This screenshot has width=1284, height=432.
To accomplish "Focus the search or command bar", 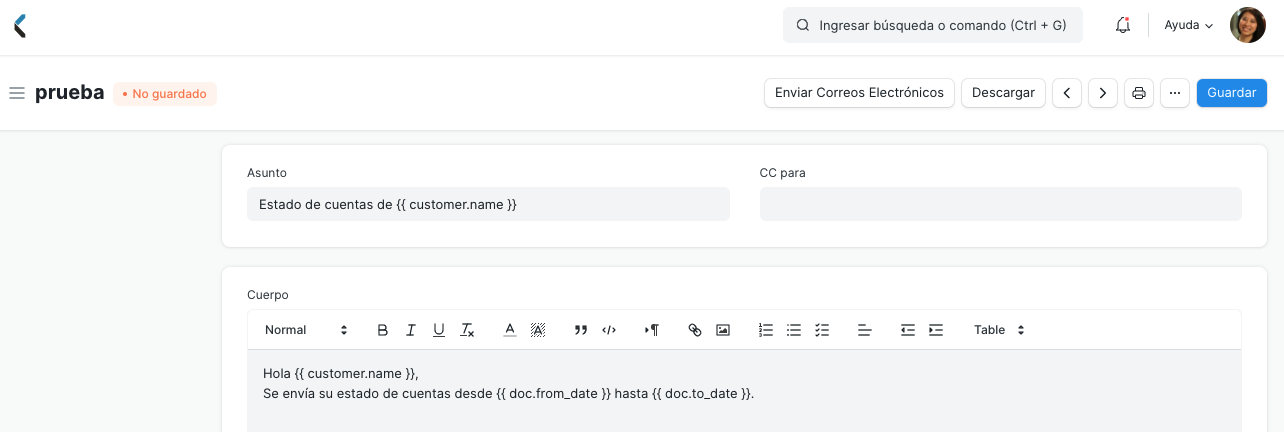I will tap(932, 26).
